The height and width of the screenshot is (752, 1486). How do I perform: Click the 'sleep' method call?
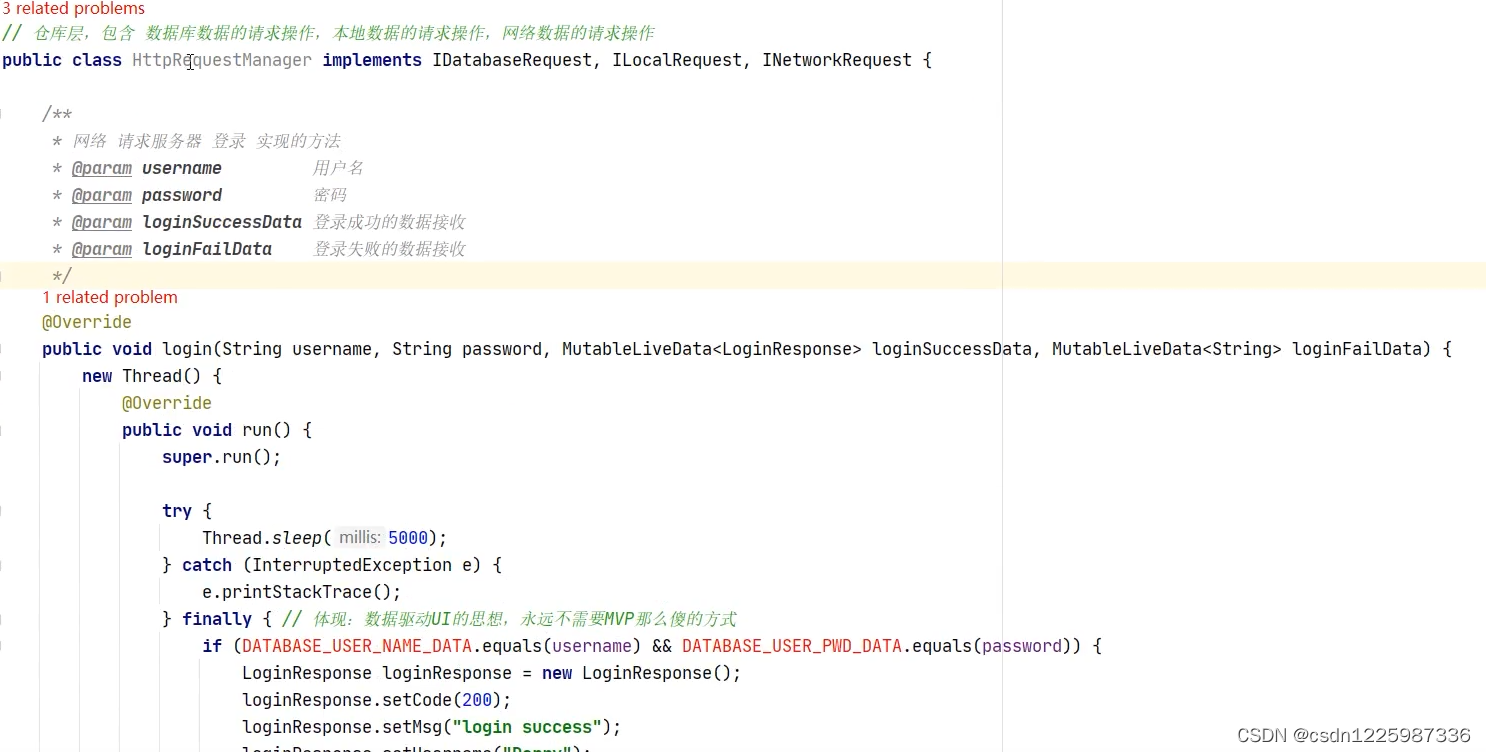(x=297, y=538)
